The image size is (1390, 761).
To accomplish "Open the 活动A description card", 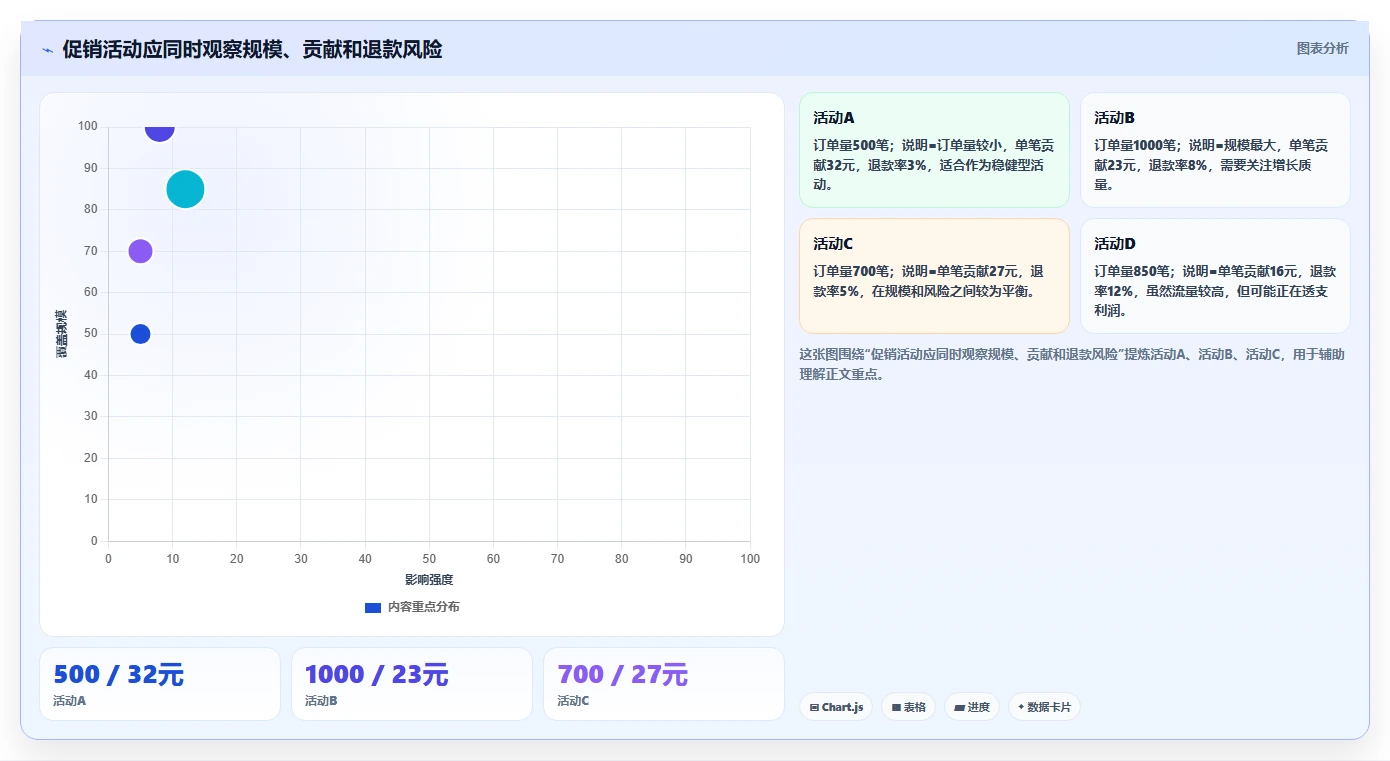I will click(934, 150).
